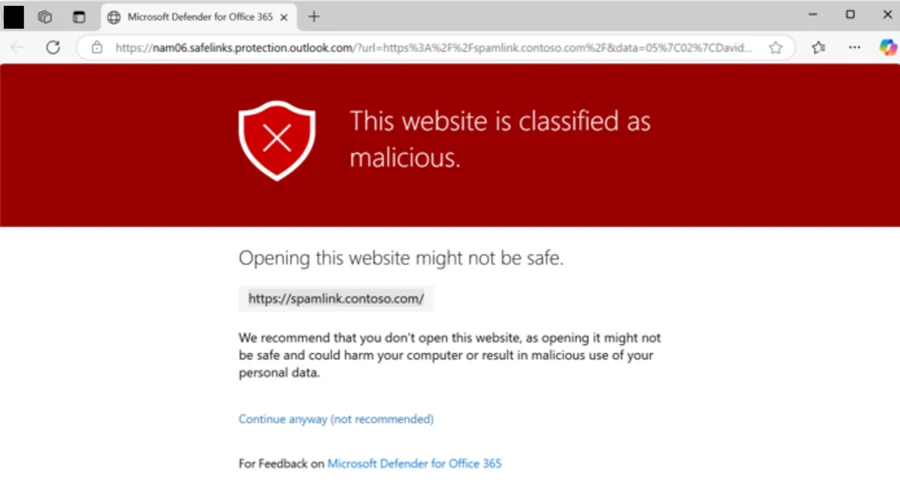
Task: View site information lock icon
Action: [x=97, y=47]
